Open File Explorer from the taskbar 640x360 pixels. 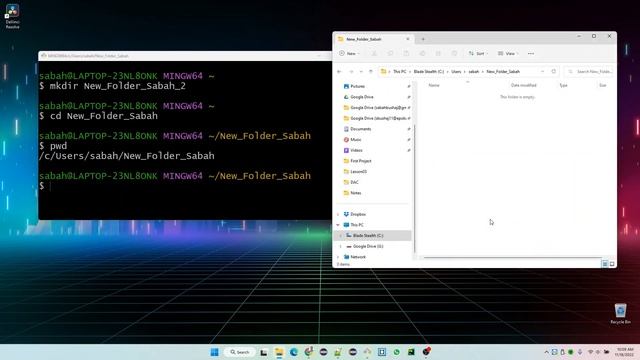coord(279,352)
